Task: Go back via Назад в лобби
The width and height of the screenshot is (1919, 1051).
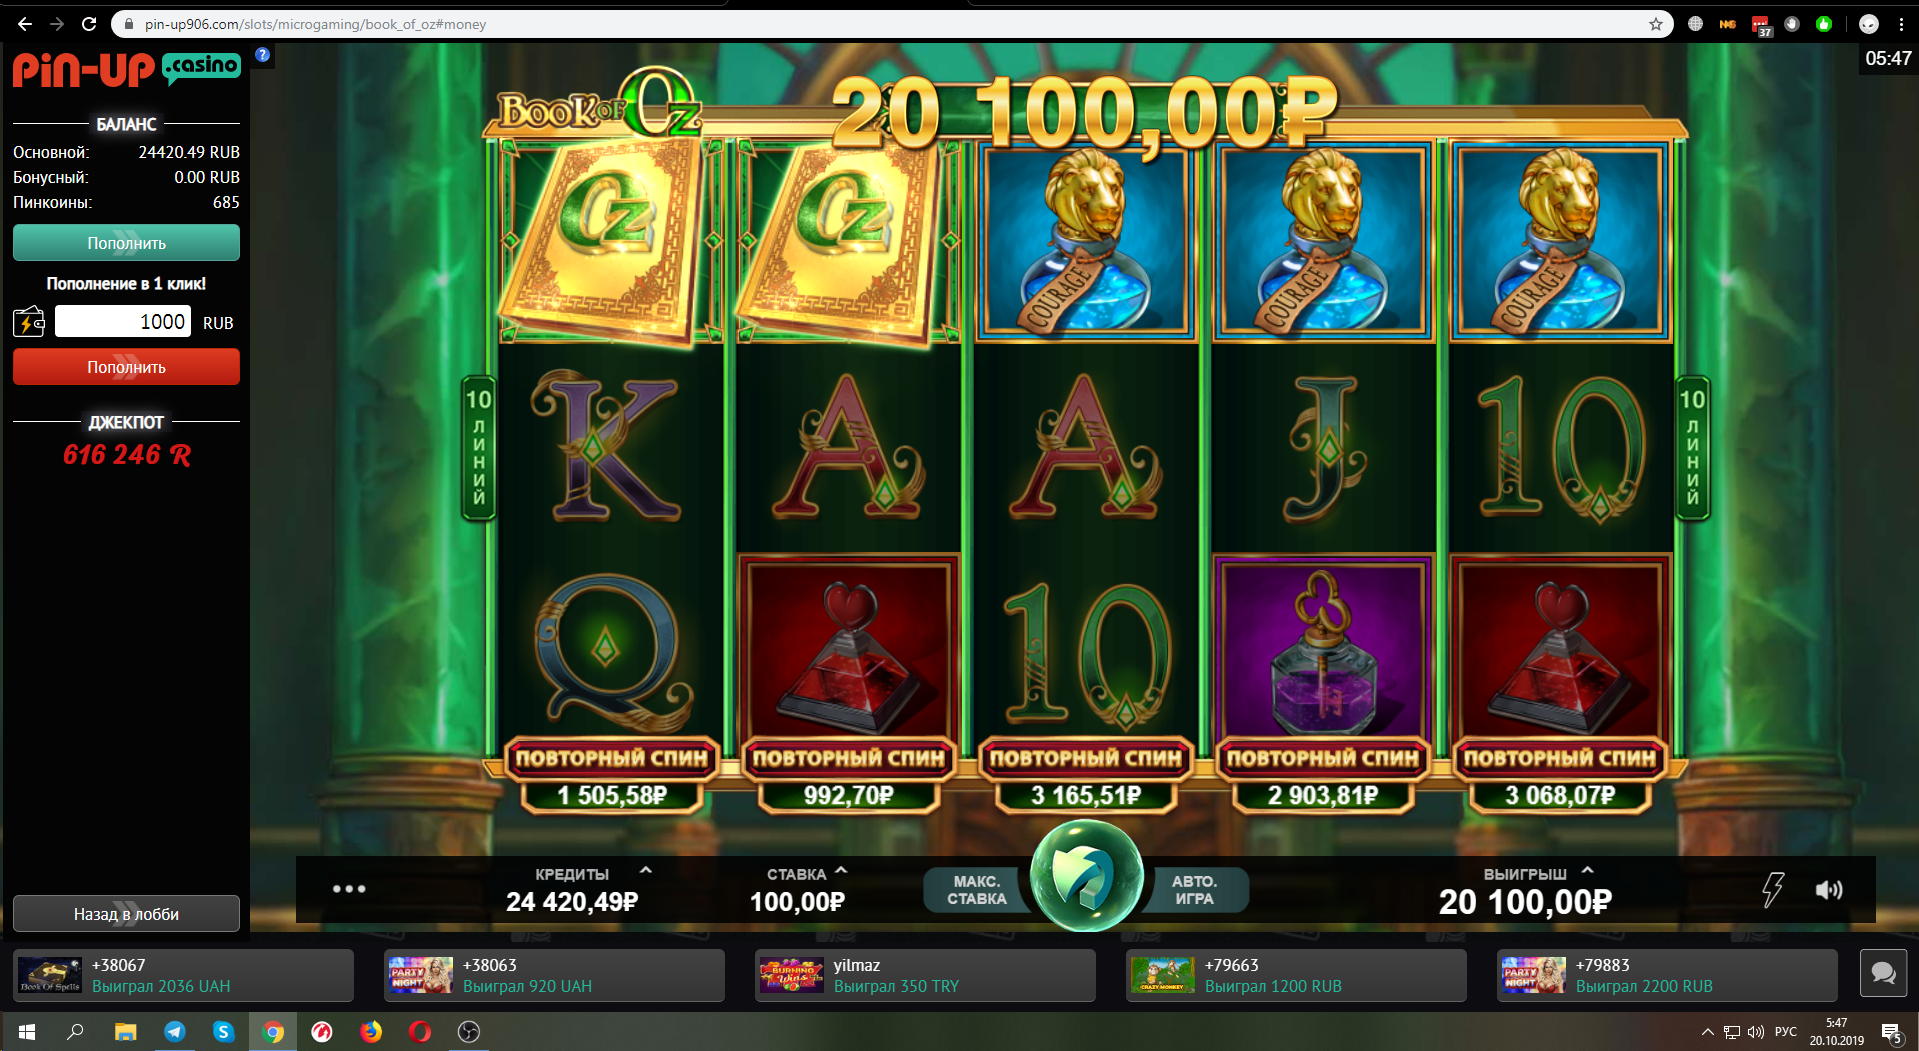Action: (x=126, y=914)
